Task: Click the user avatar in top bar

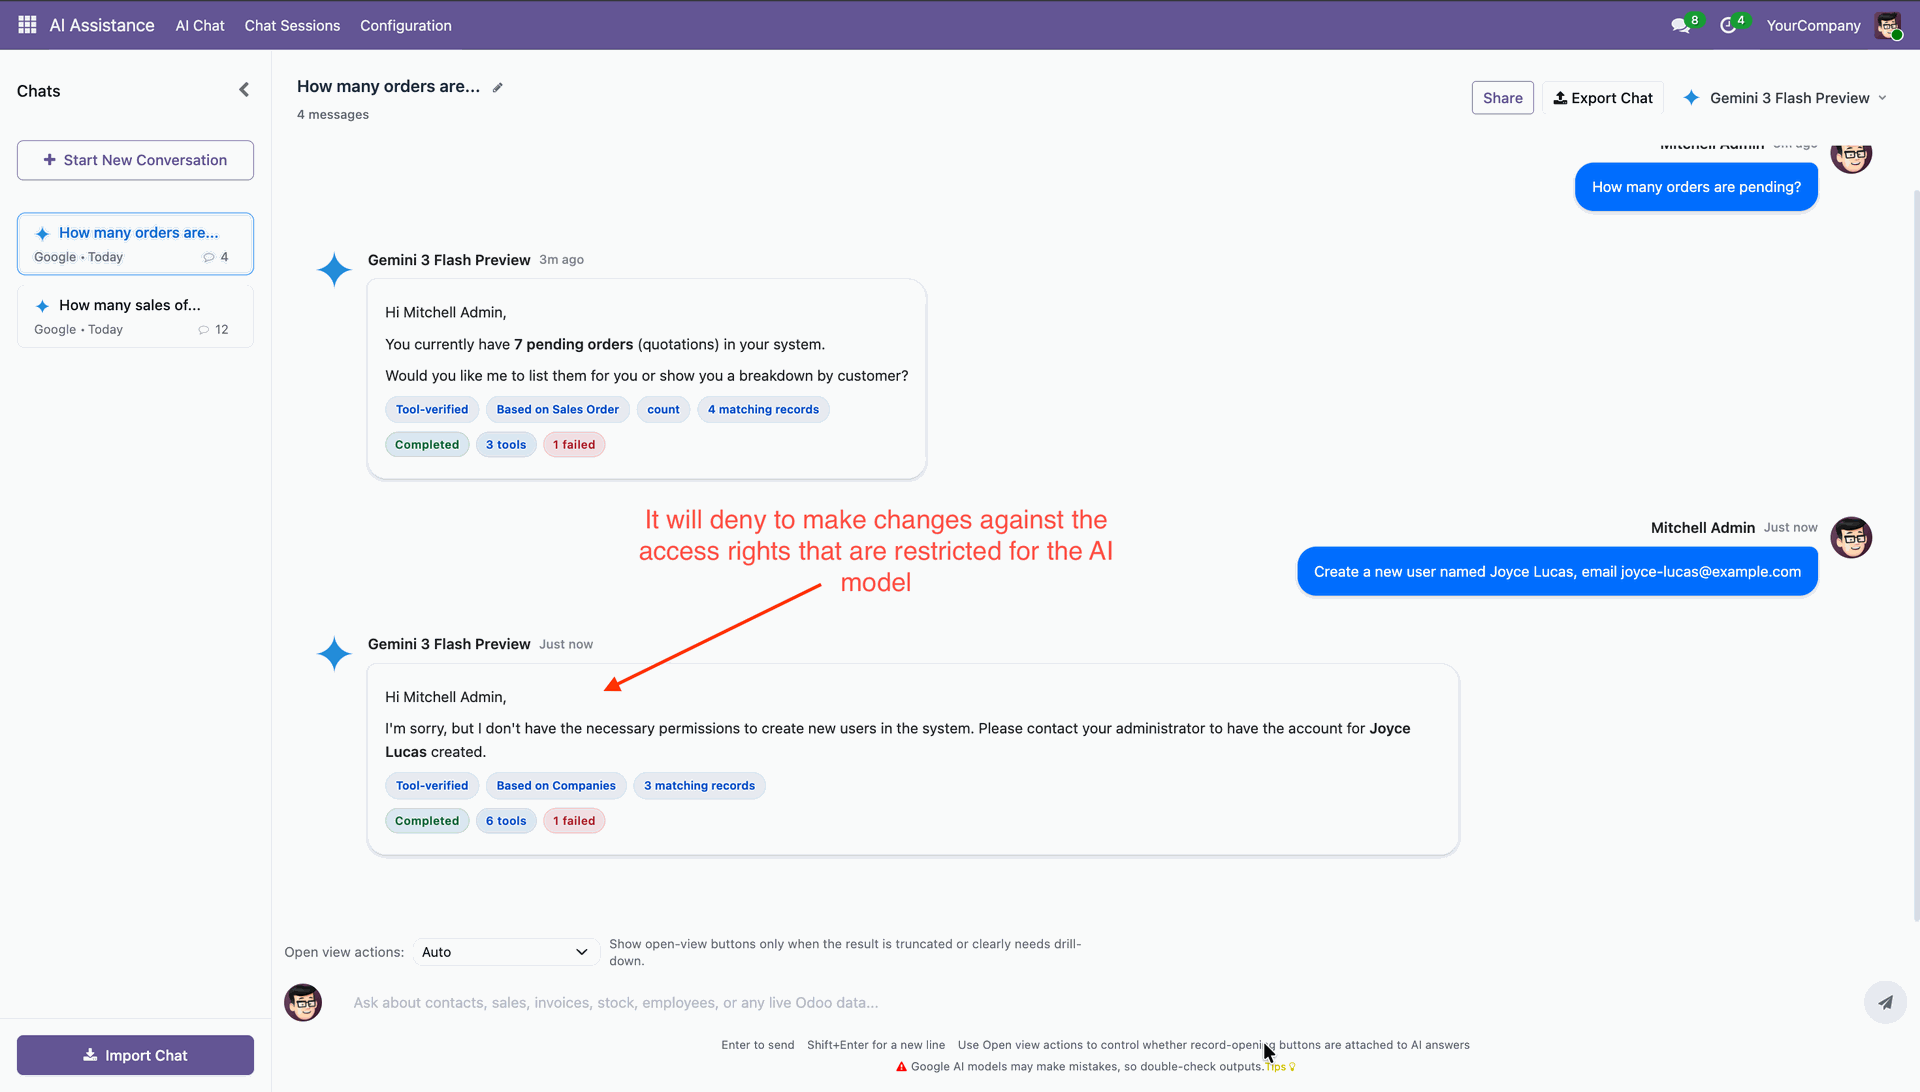Action: pyautogui.click(x=1888, y=26)
